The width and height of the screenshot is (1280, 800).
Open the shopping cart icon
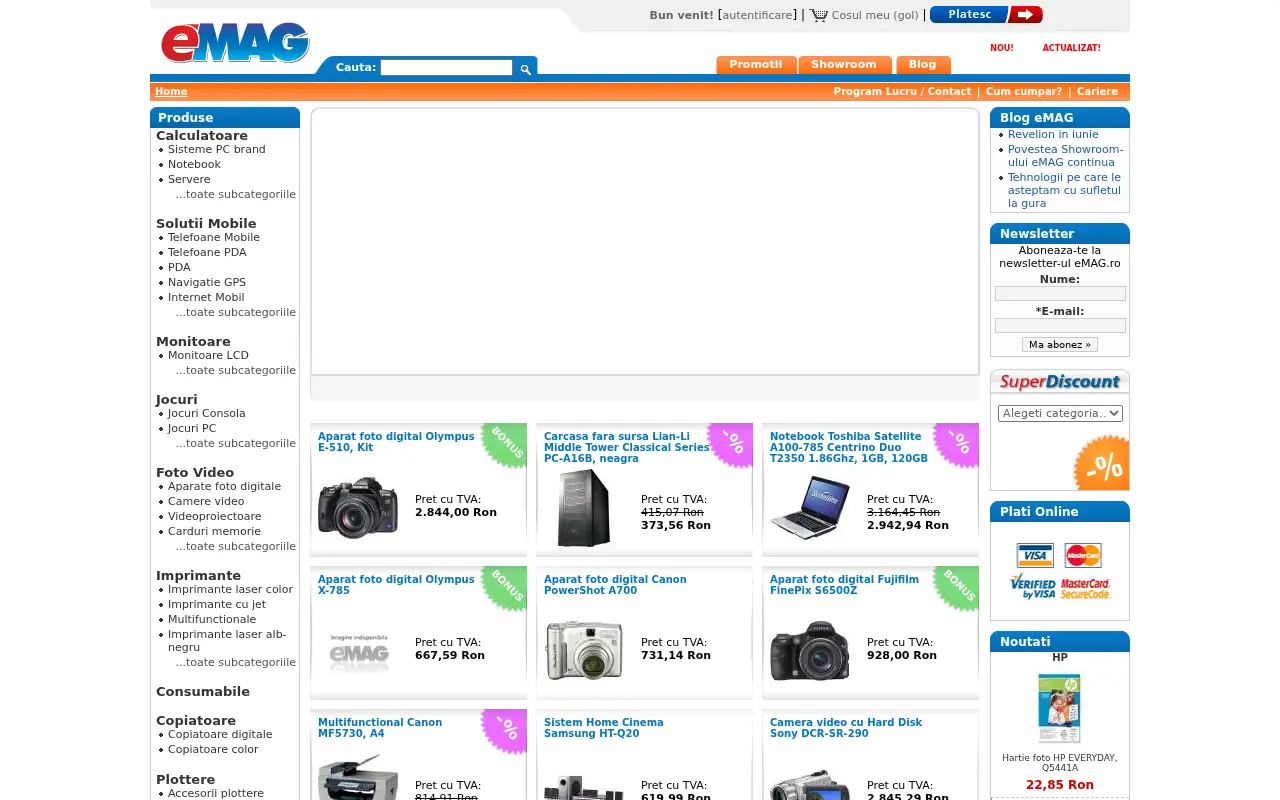coord(819,15)
